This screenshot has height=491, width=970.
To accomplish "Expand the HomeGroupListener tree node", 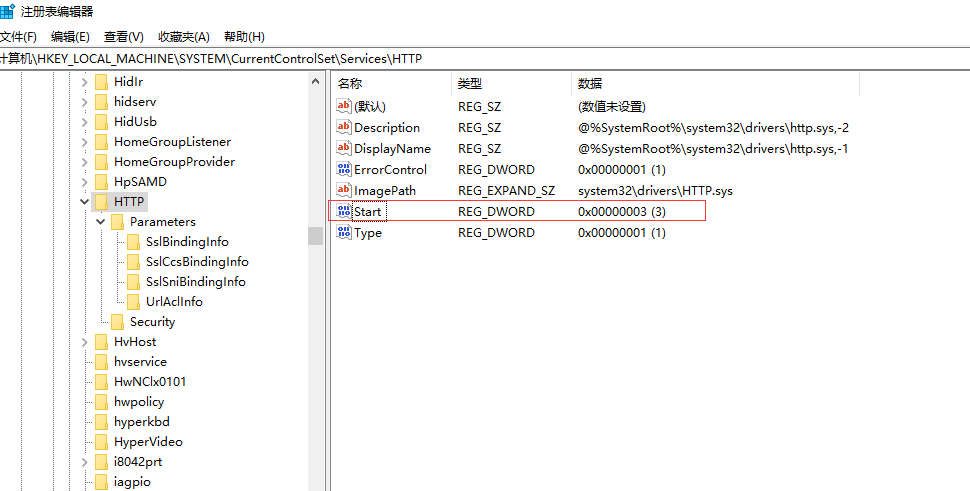I will click(x=85, y=142).
